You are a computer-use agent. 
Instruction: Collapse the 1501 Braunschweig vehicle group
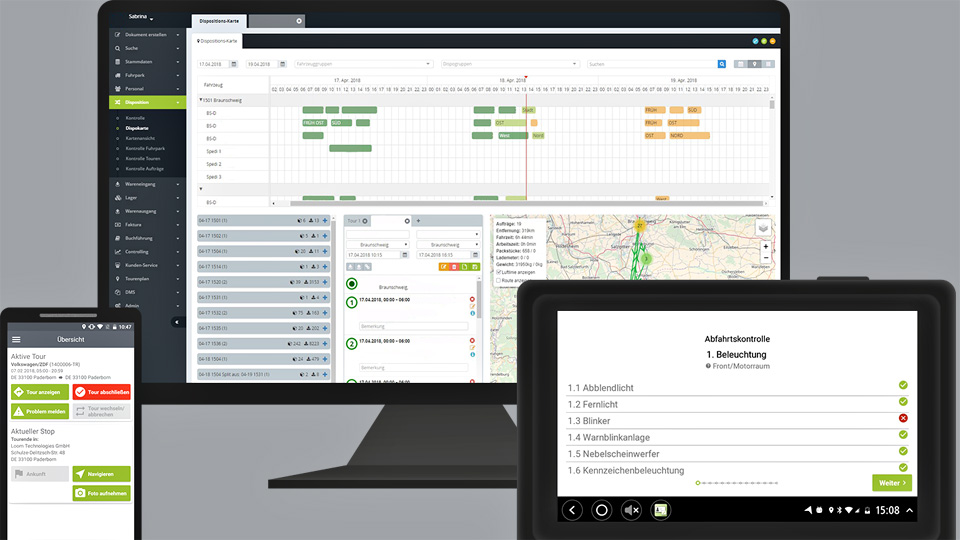(x=200, y=100)
